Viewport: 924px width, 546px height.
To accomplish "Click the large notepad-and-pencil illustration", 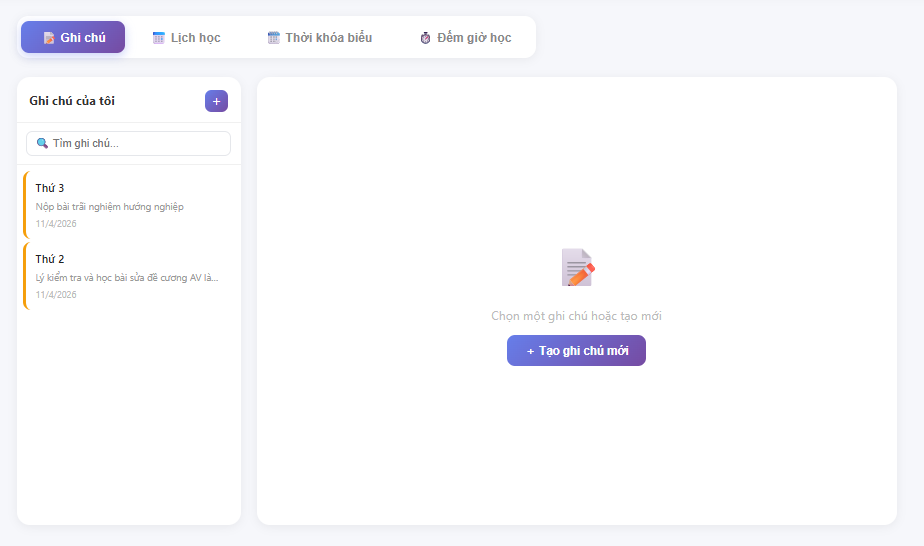I will point(577,268).
